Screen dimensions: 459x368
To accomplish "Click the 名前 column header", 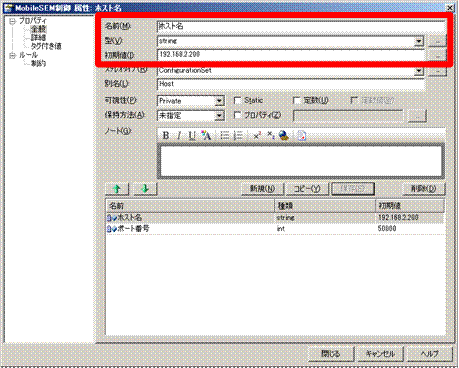I will pos(190,206).
